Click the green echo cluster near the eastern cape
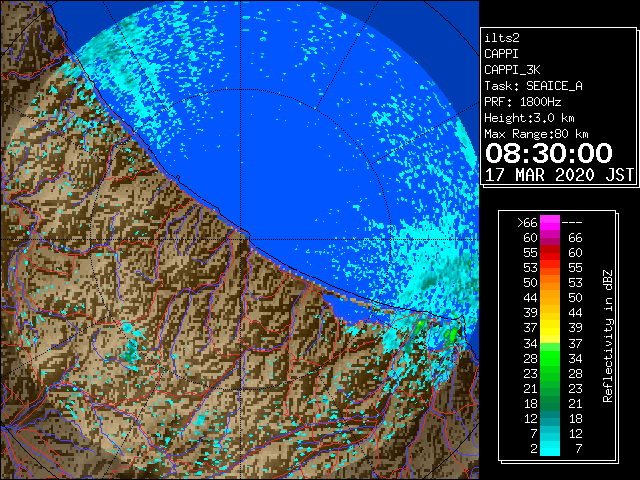Image resolution: width=640 pixels, height=480 pixels. click(451, 336)
